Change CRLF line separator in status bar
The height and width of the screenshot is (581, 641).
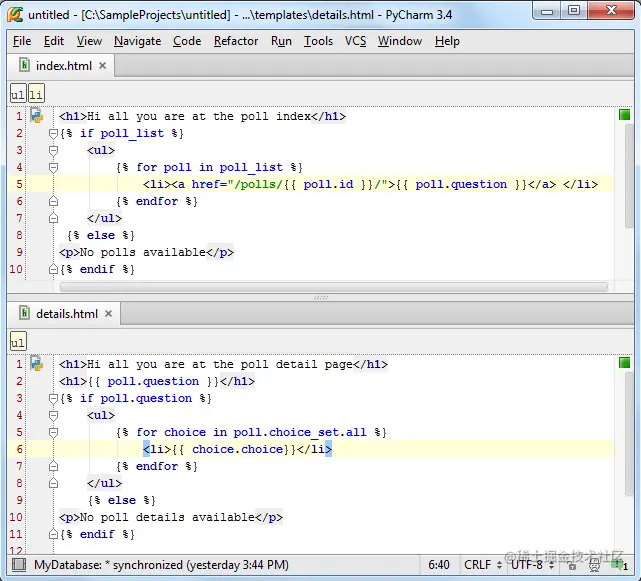point(483,565)
